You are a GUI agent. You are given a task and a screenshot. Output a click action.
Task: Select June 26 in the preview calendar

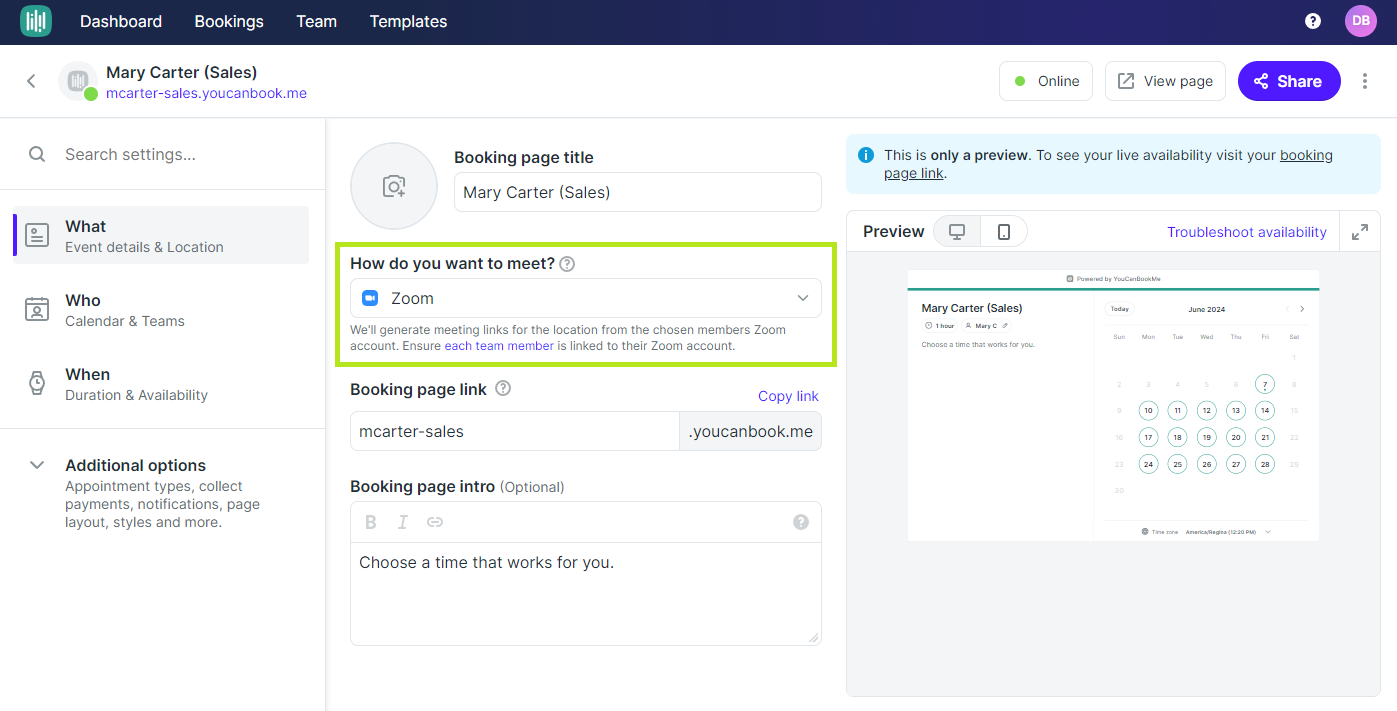1207,464
